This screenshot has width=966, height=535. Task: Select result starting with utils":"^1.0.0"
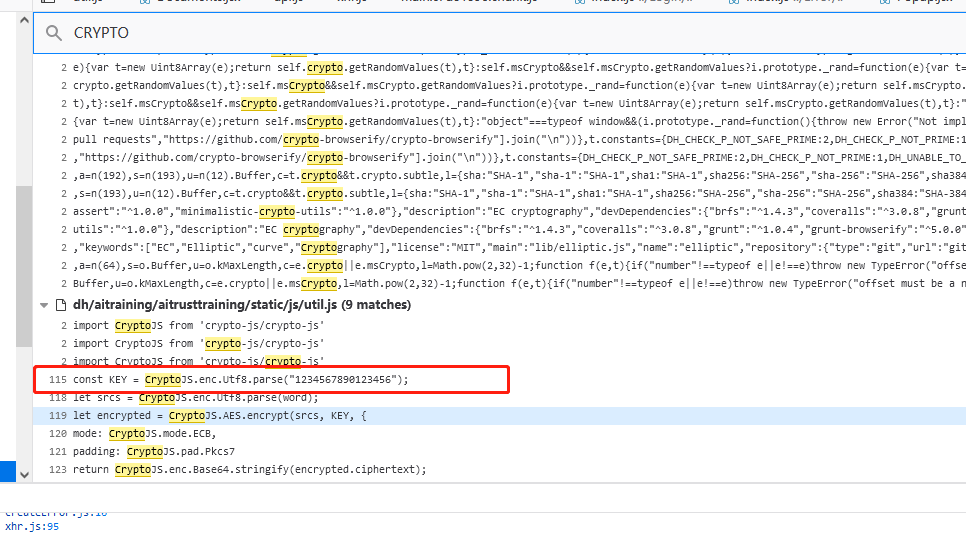tap(400, 230)
